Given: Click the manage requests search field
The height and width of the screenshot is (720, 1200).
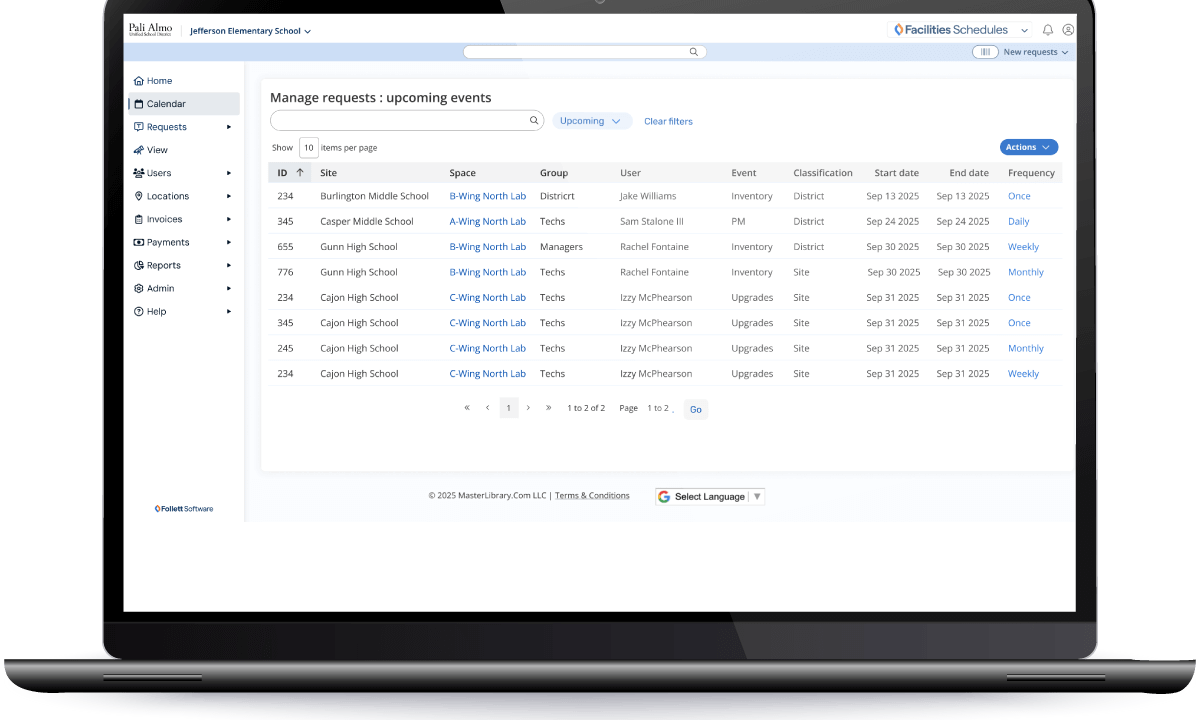Looking at the screenshot, I should tap(400, 121).
